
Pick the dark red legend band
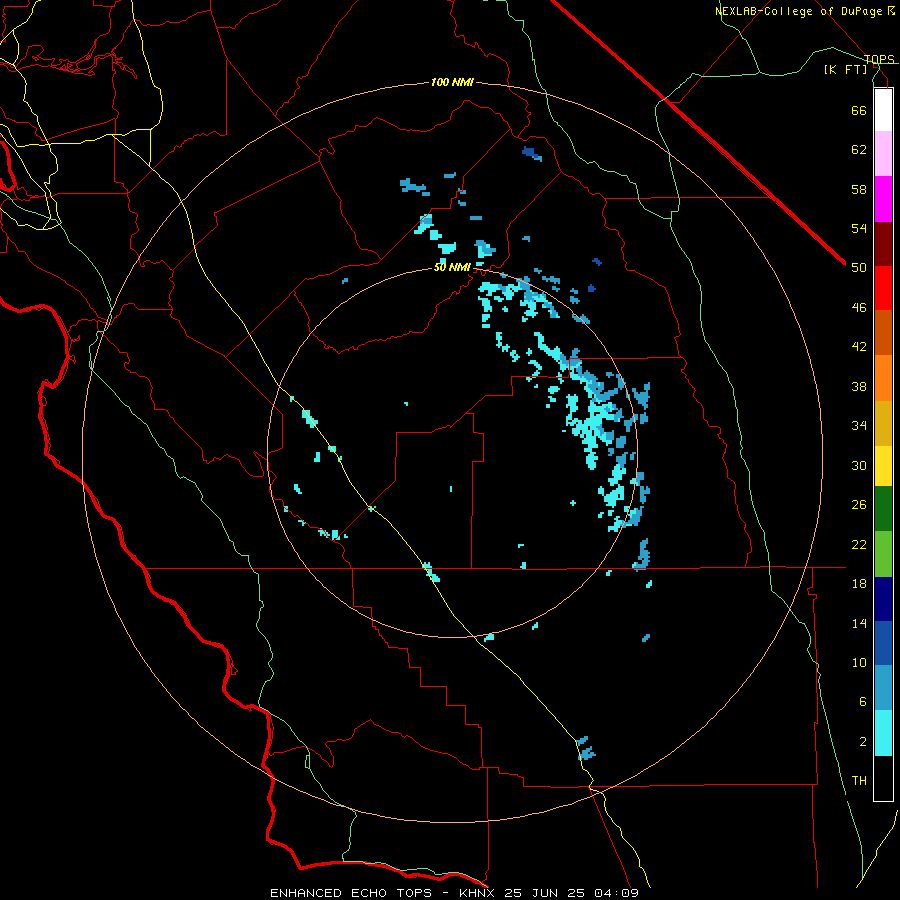click(x=883, y=243)
